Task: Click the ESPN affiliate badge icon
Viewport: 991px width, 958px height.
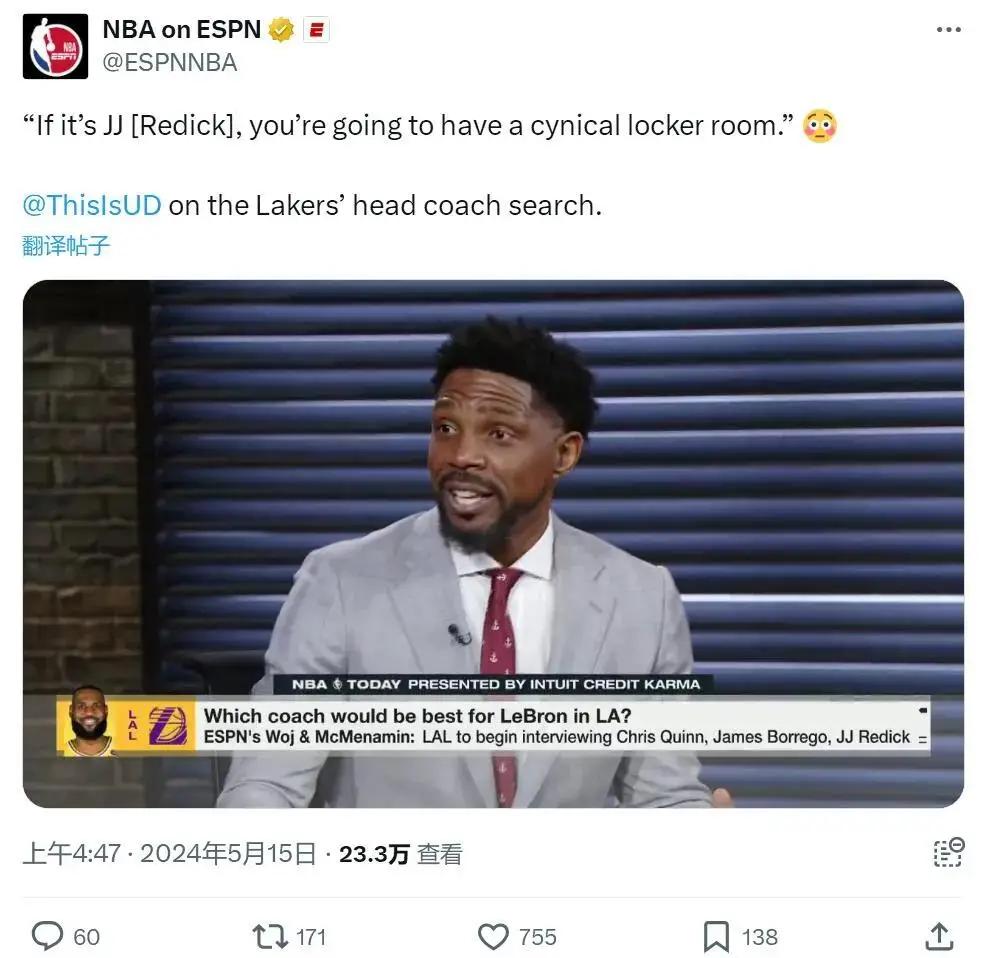Action: pos(316,30)
